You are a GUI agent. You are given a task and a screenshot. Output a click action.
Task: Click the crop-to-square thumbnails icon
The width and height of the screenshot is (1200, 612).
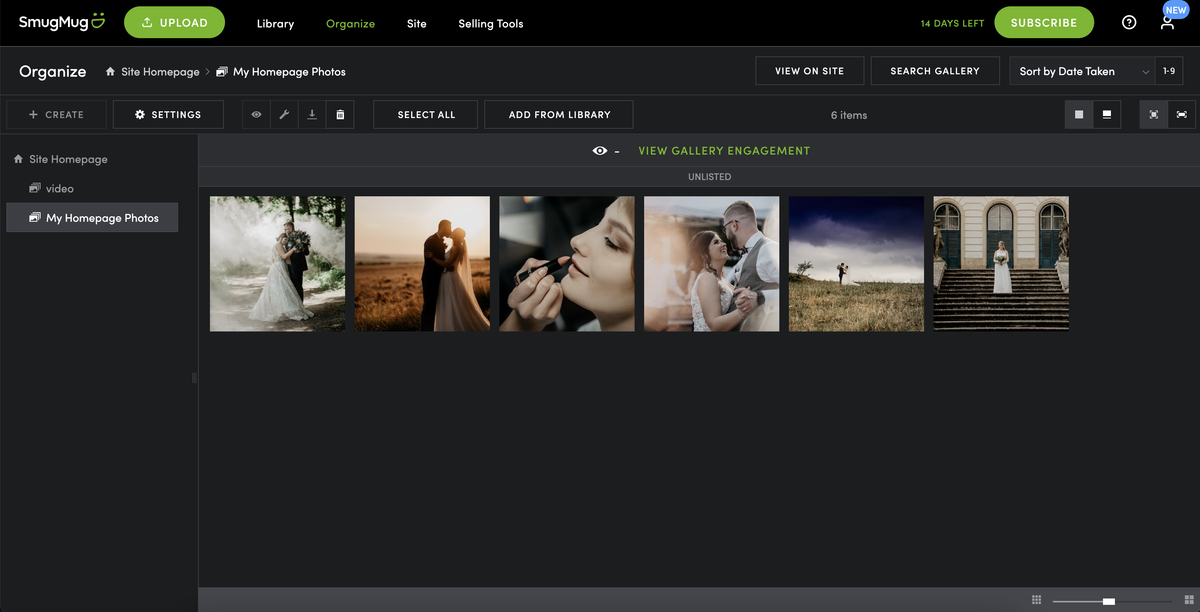tap(1153, 114)
